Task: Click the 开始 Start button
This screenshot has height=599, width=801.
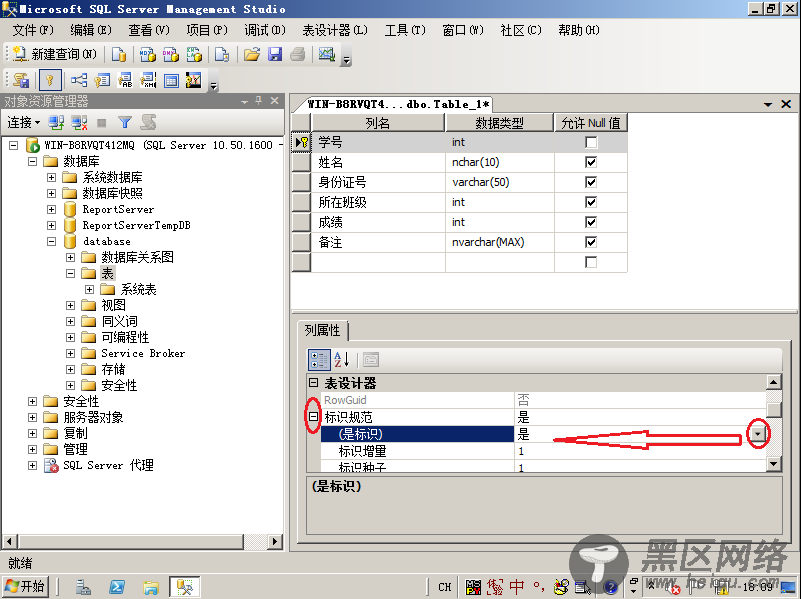Action: tap(26, 586)
